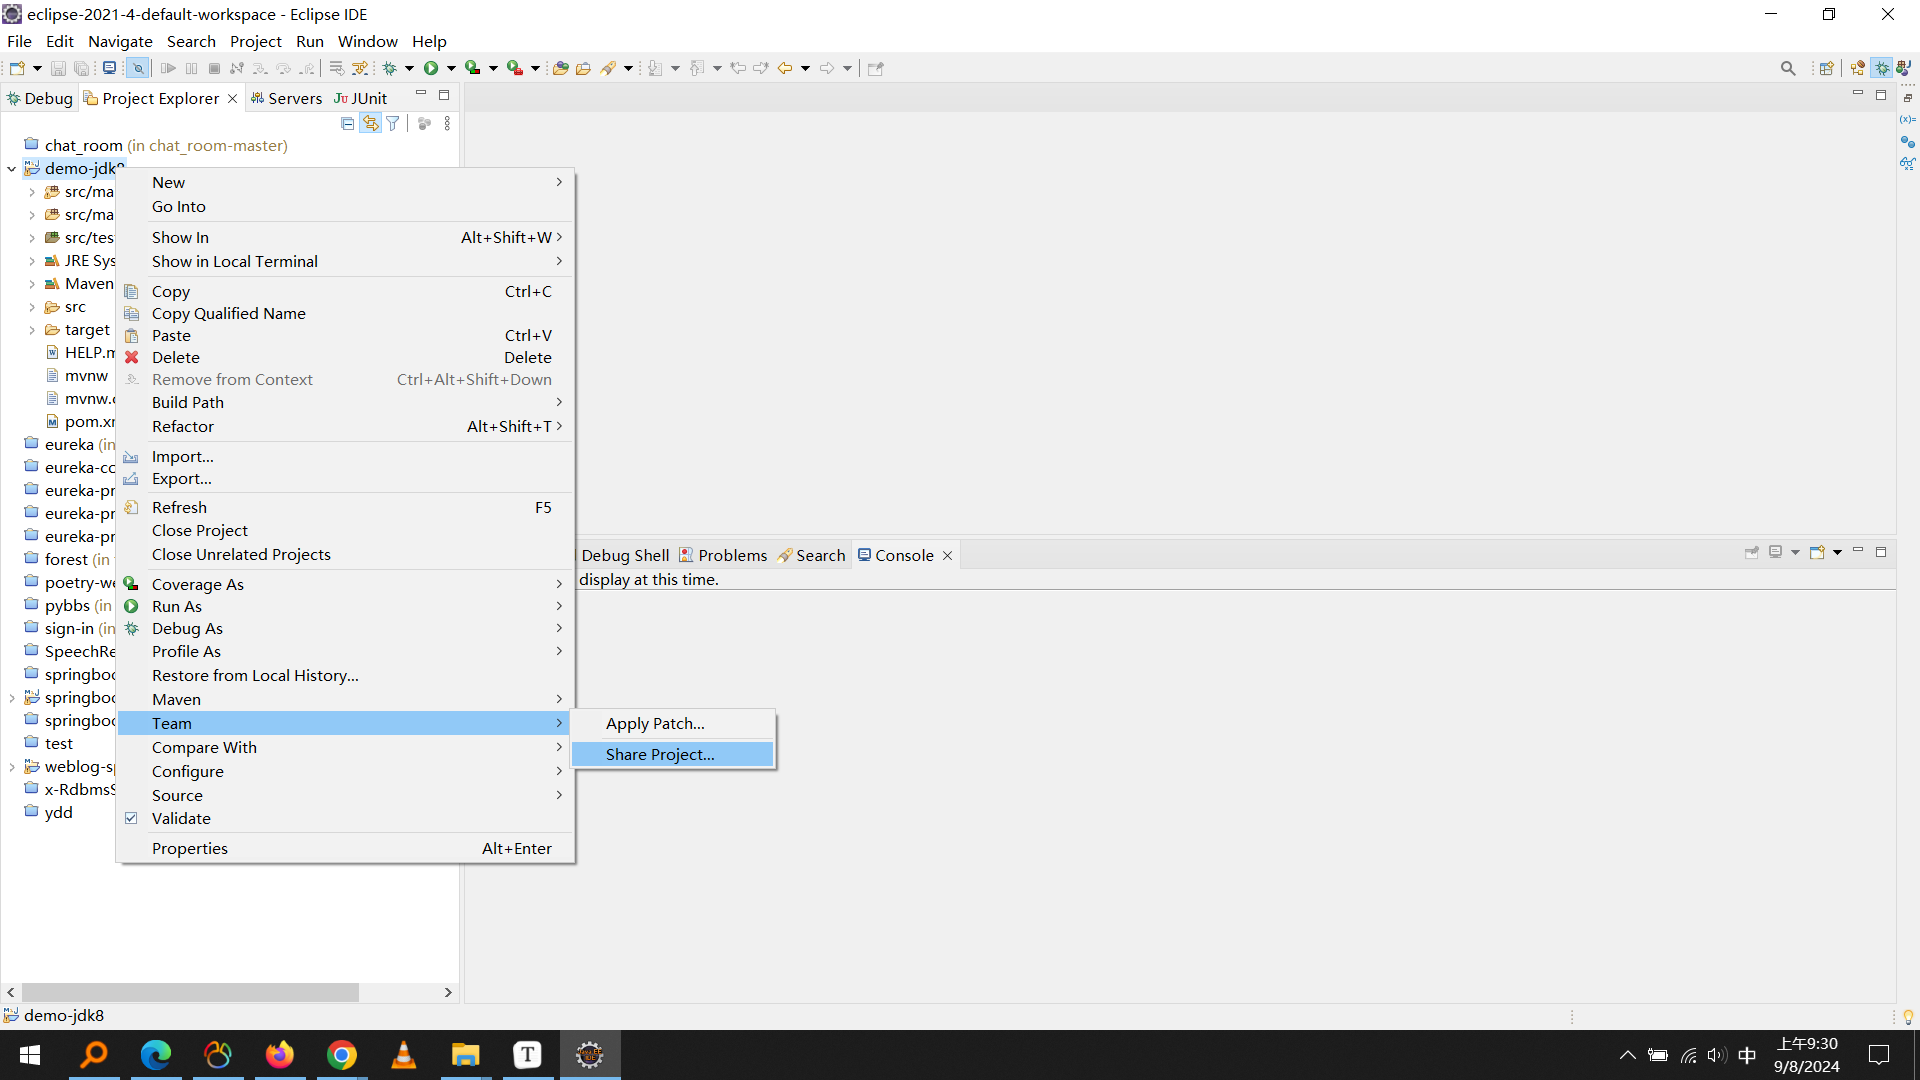The width and height of the screenshot is (1920, 1080).
Task: Click the Debug bug icon in toolbar
Action: click(390, 68)
